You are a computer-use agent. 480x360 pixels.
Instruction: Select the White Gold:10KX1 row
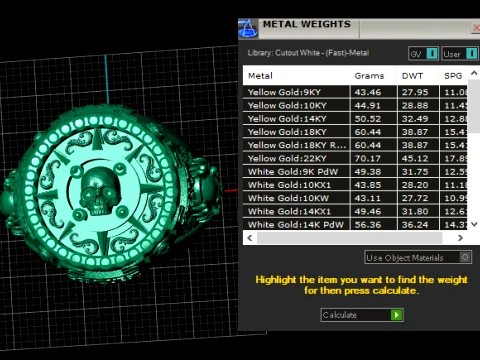point(355,185)
